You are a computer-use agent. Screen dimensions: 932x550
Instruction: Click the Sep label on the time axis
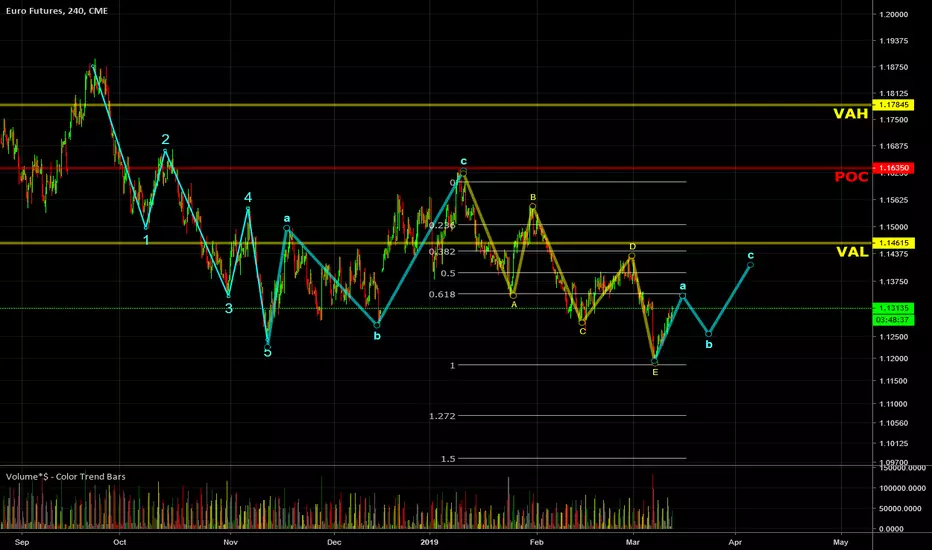pyautogui.click(x=21, y=542)
